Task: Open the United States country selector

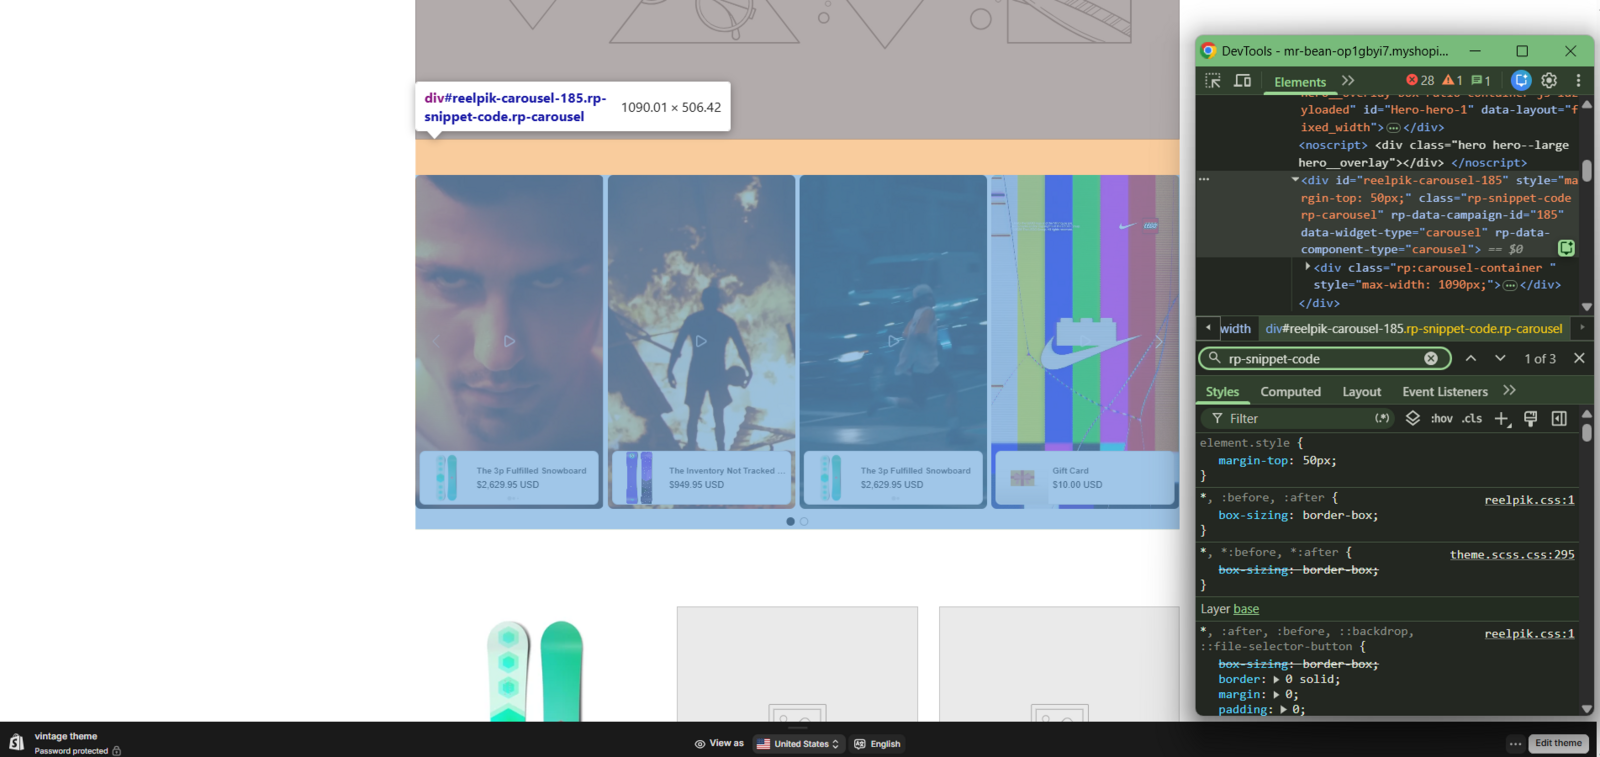Action: pyautogui.click(x=798, y=744)
